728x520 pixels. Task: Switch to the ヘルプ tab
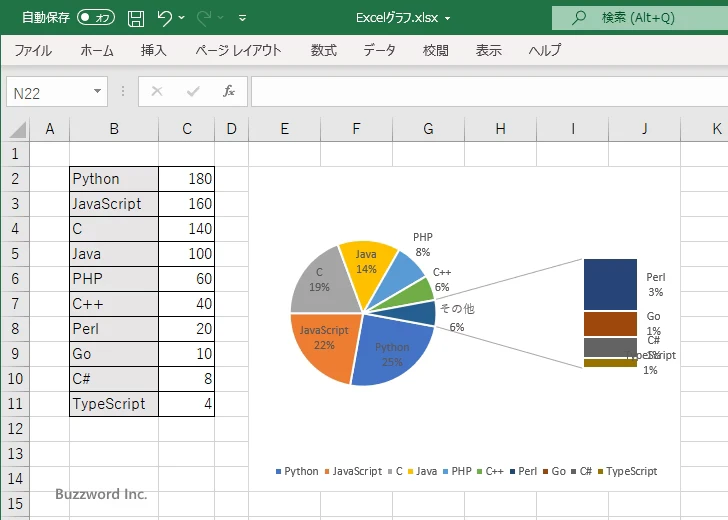point(545,50)
